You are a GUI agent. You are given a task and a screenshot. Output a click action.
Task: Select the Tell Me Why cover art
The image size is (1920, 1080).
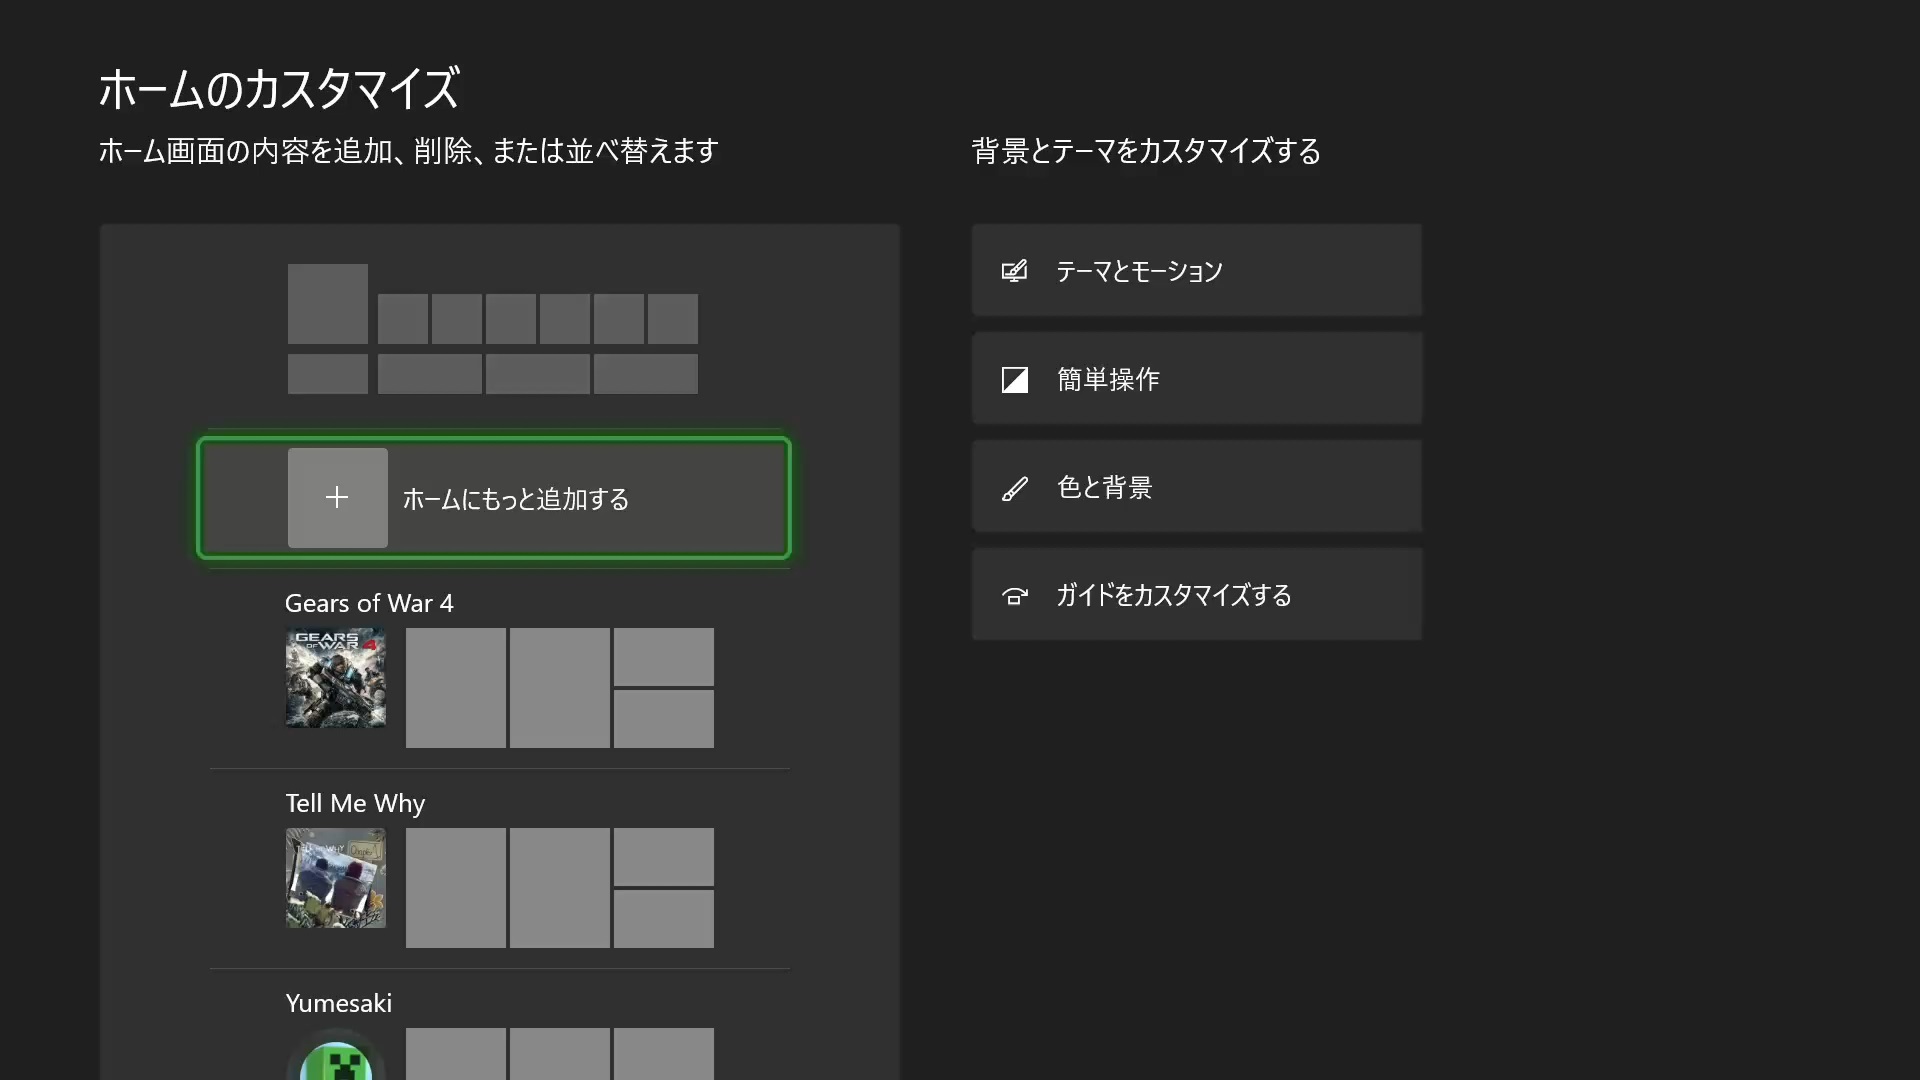coord(336,878)
